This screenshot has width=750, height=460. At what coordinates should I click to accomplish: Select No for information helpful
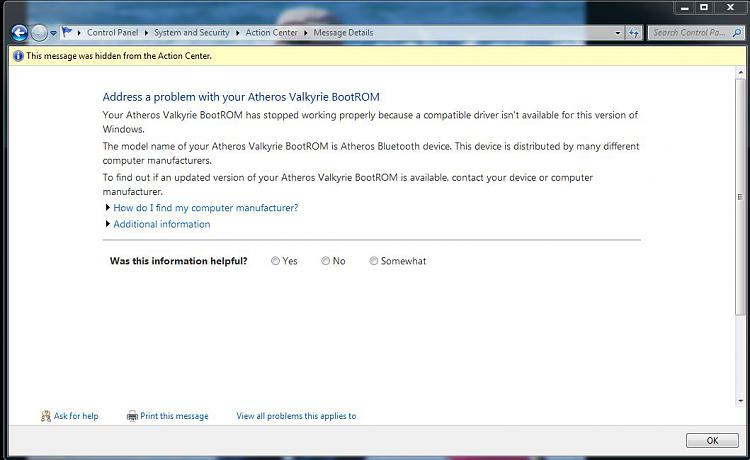(325, 261)
